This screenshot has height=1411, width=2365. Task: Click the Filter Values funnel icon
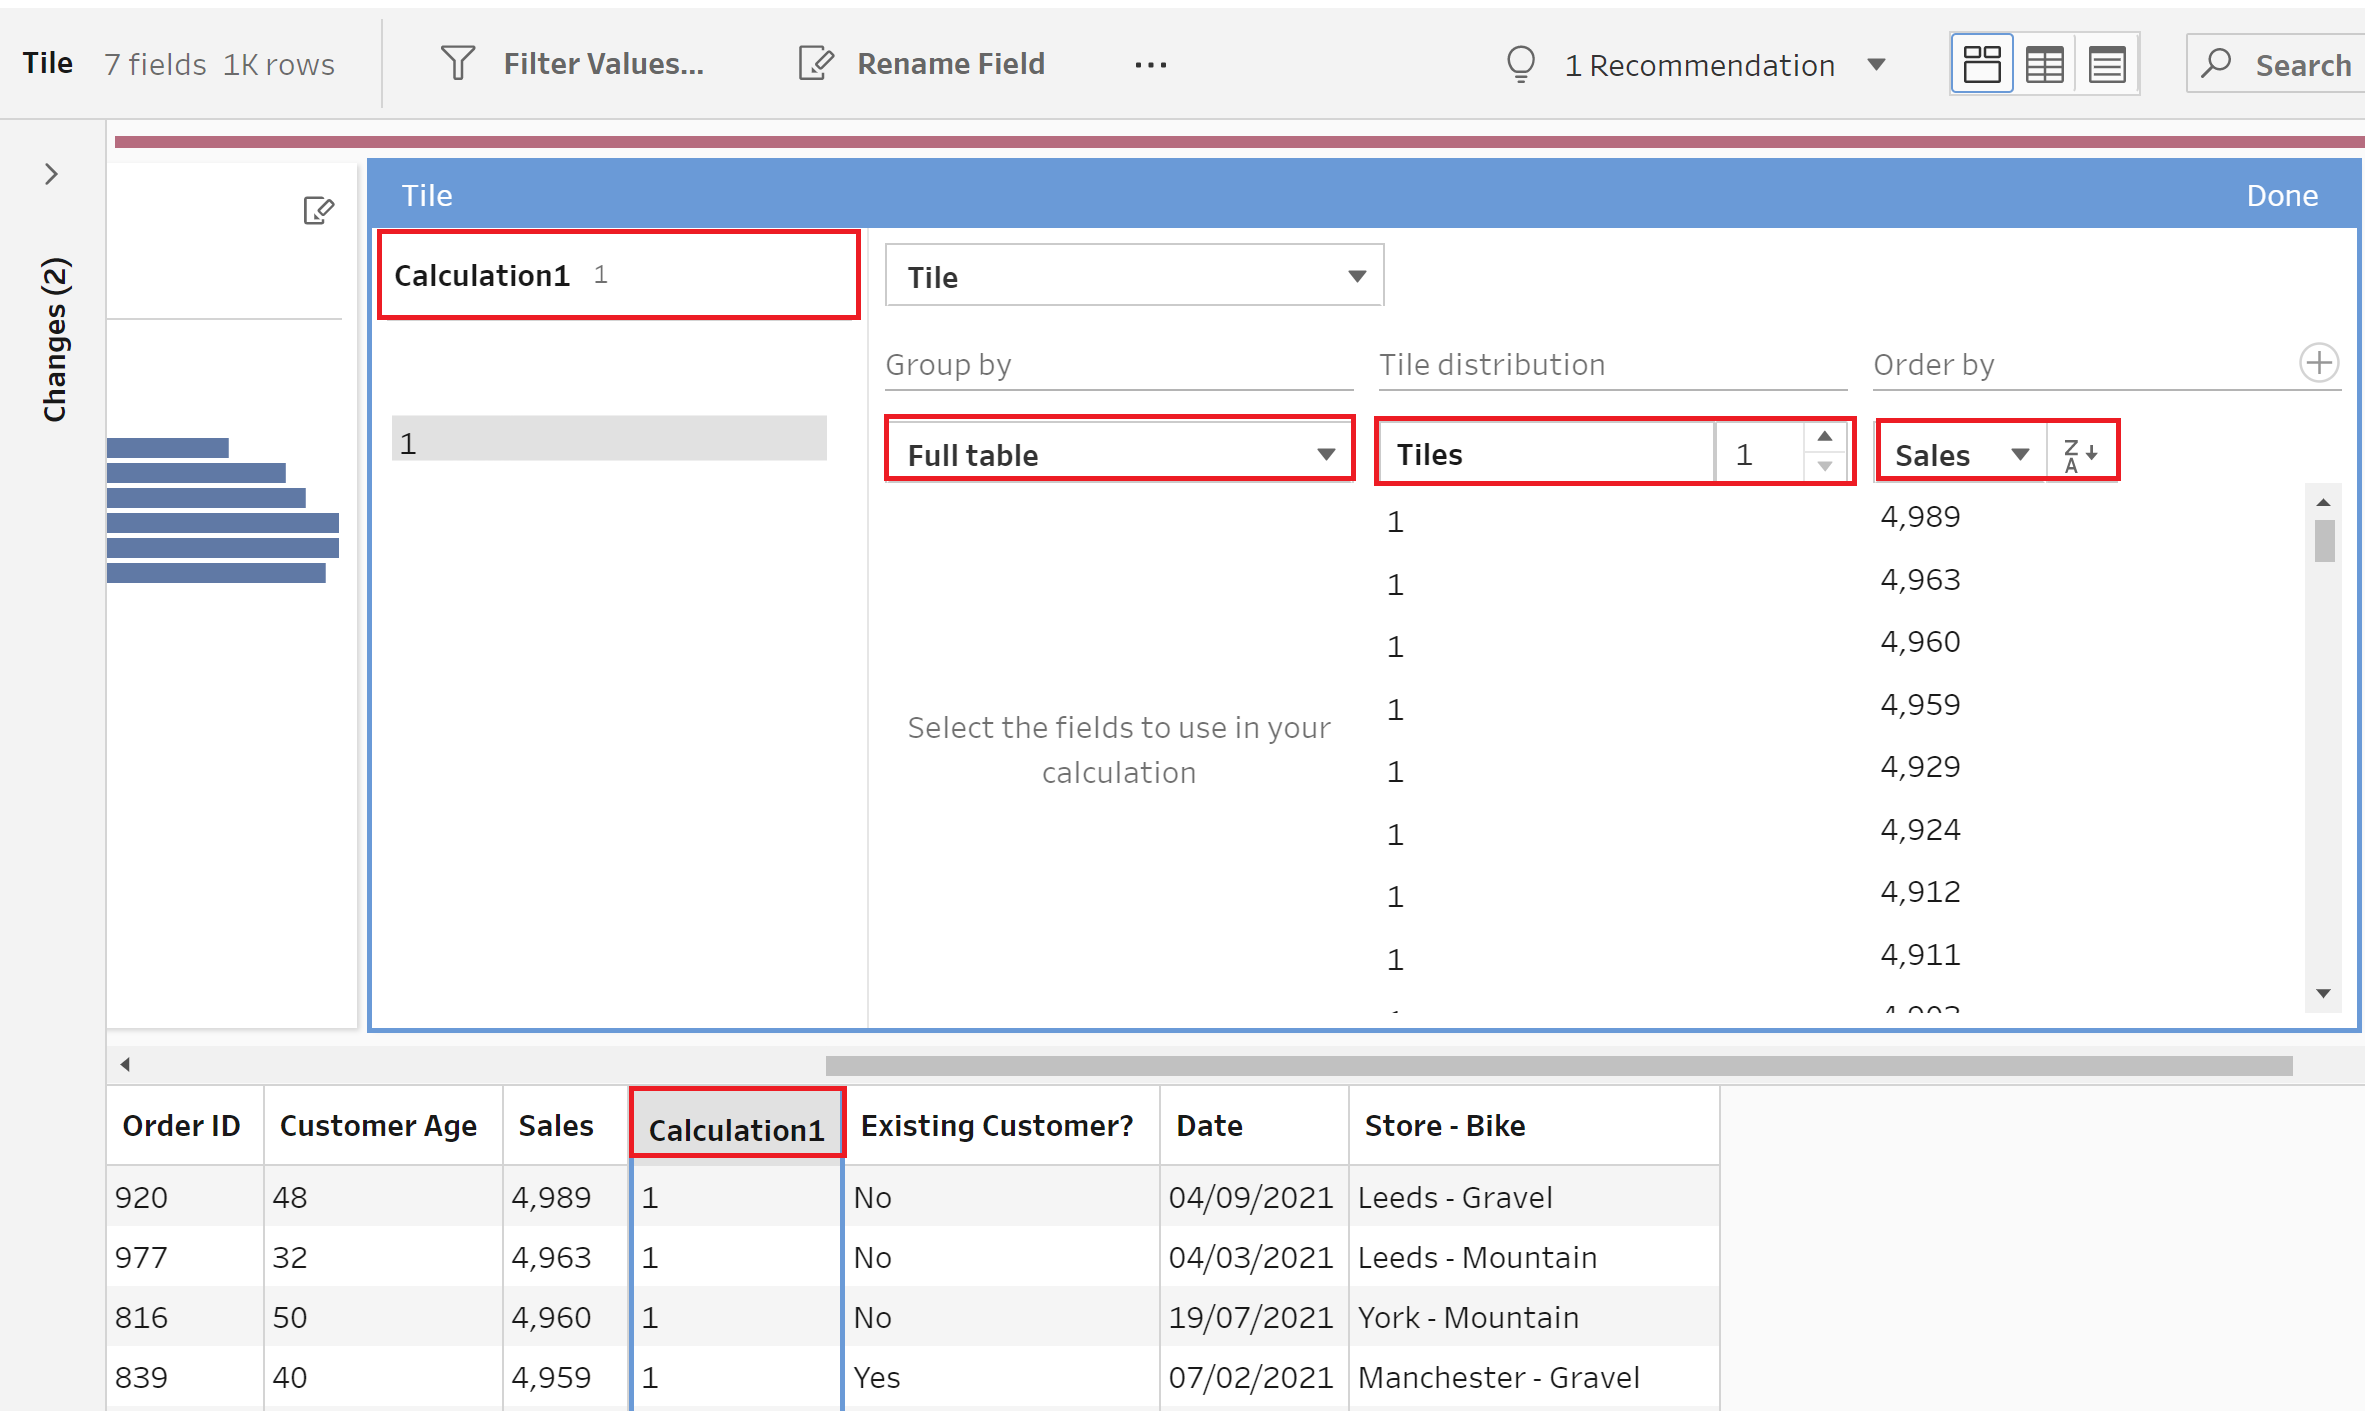pyautogui.click(x=457, y=64)
